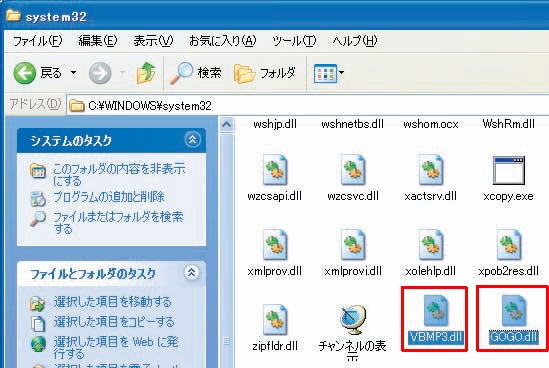Click the GOGO.dll file name label

(x=514, y=337)
